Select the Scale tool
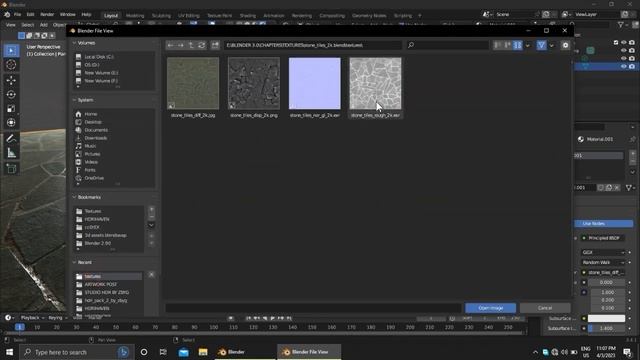 click(11, 109)
